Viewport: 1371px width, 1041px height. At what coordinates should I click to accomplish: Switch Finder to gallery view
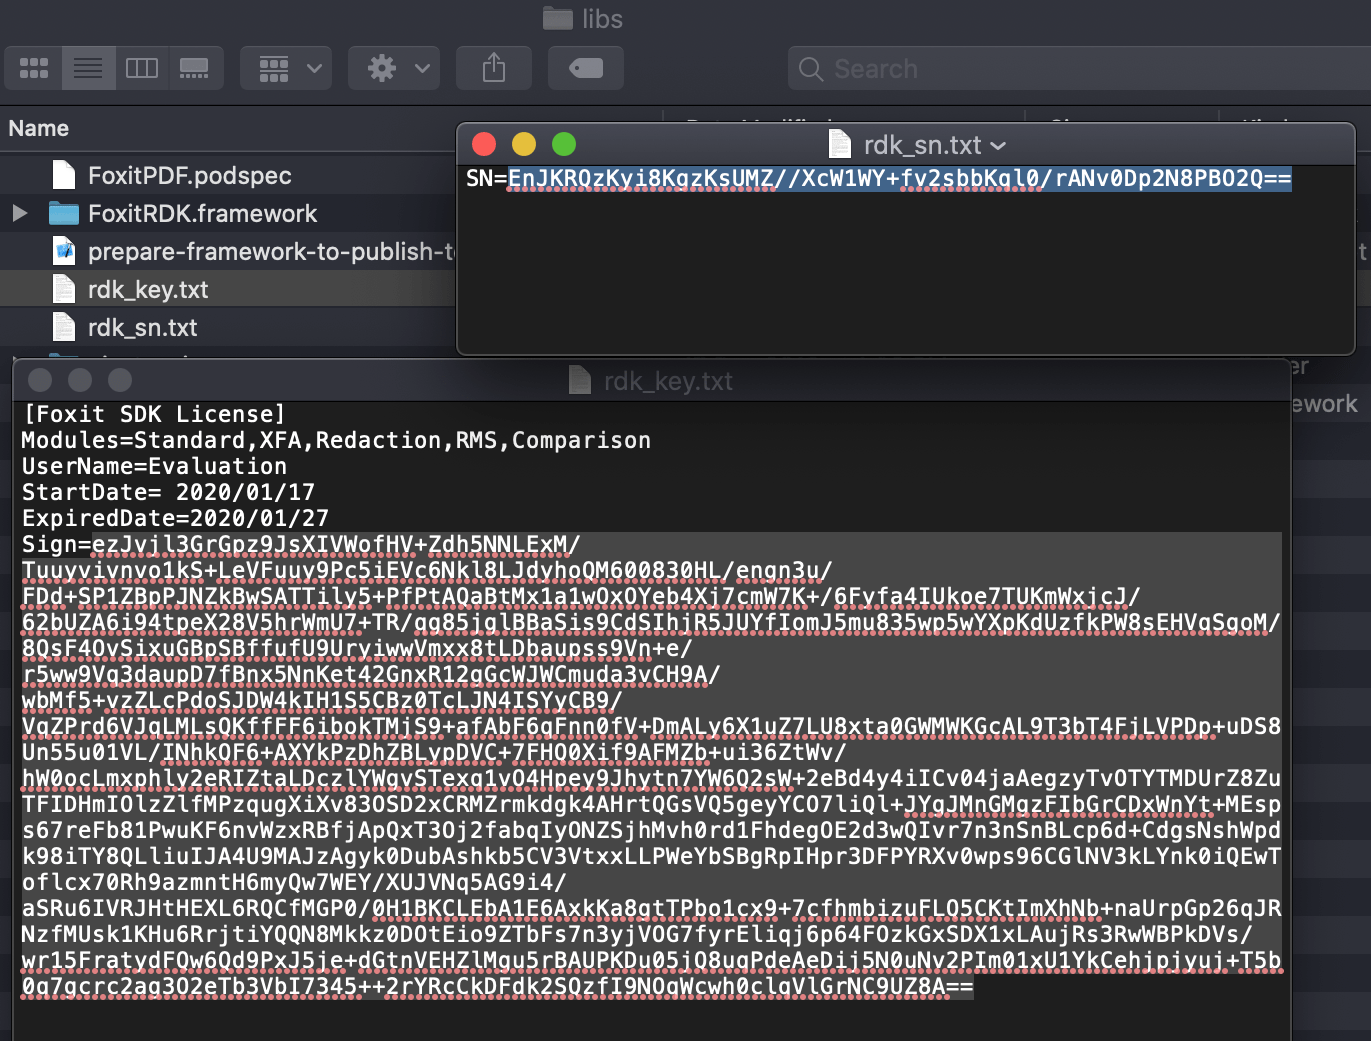[195, 68]
